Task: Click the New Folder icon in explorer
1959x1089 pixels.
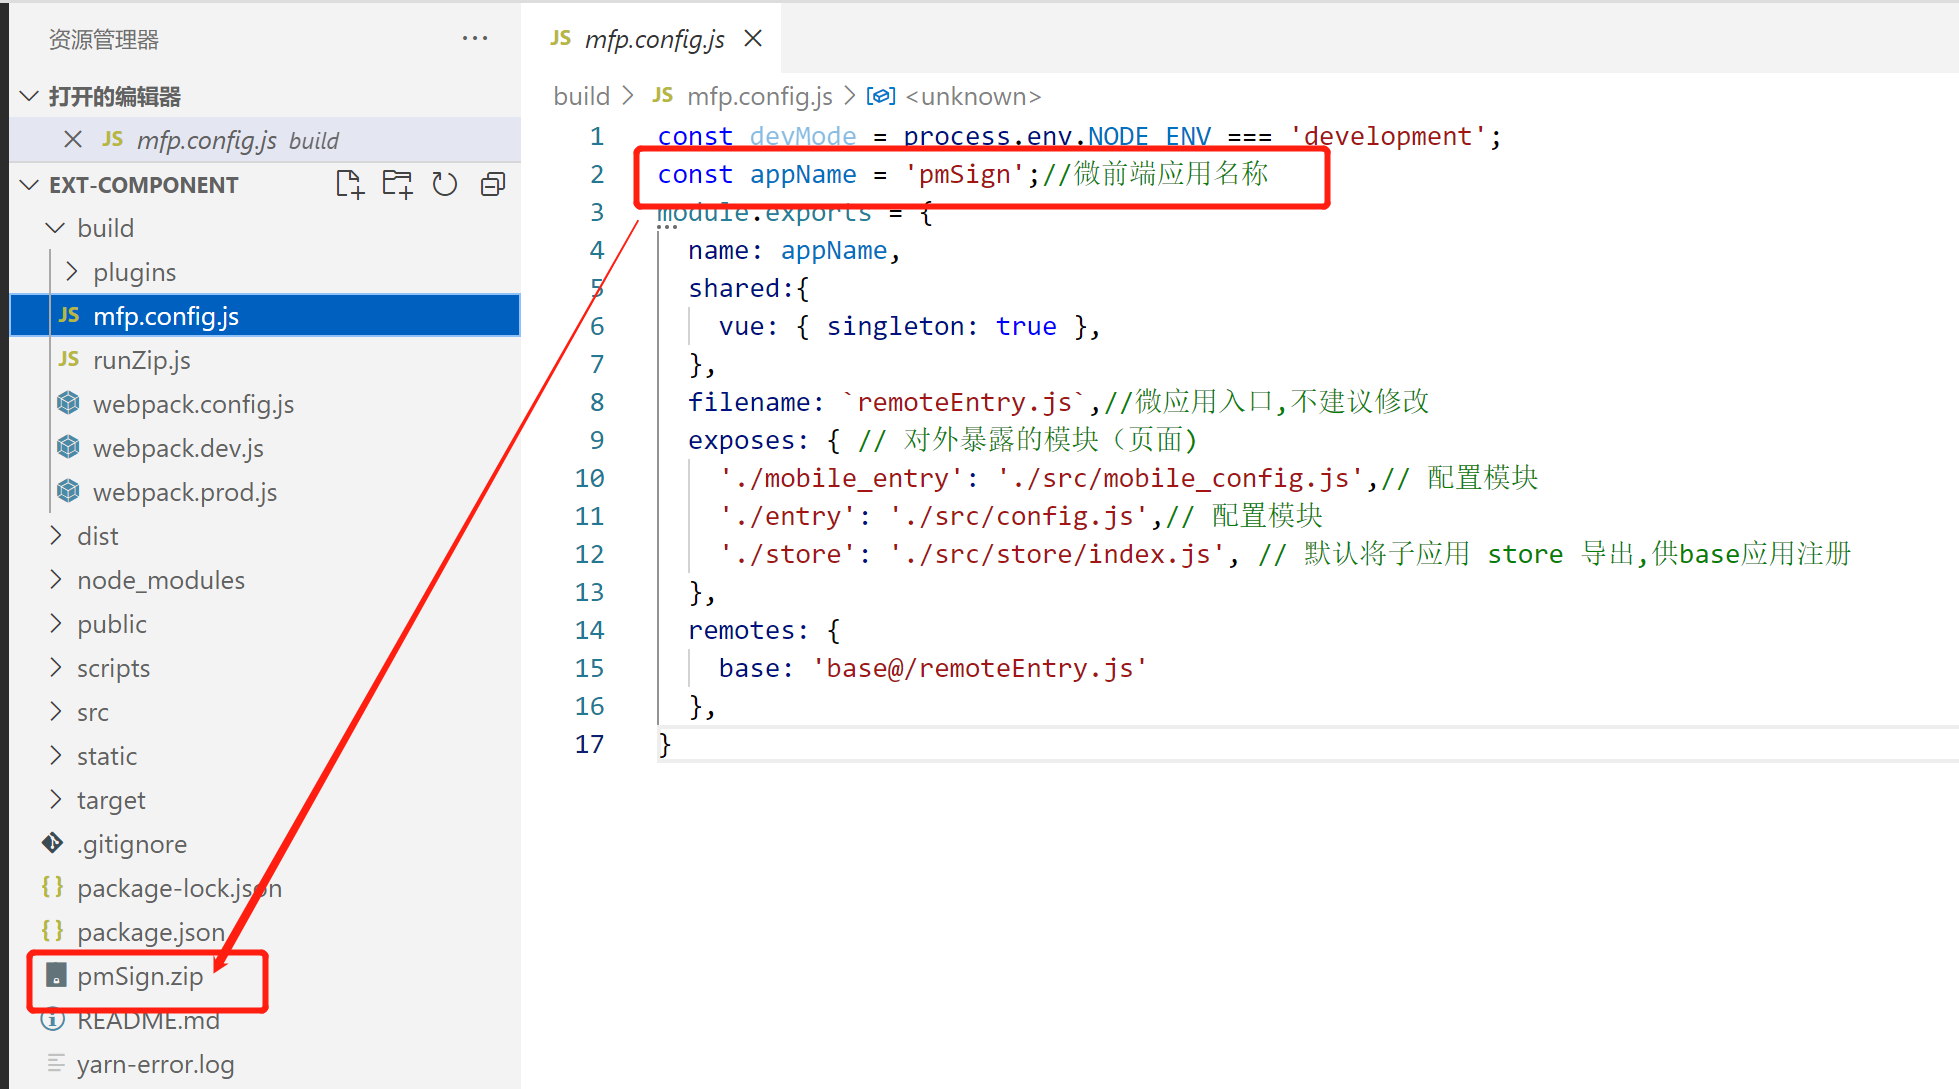Action: pos(397,185)
